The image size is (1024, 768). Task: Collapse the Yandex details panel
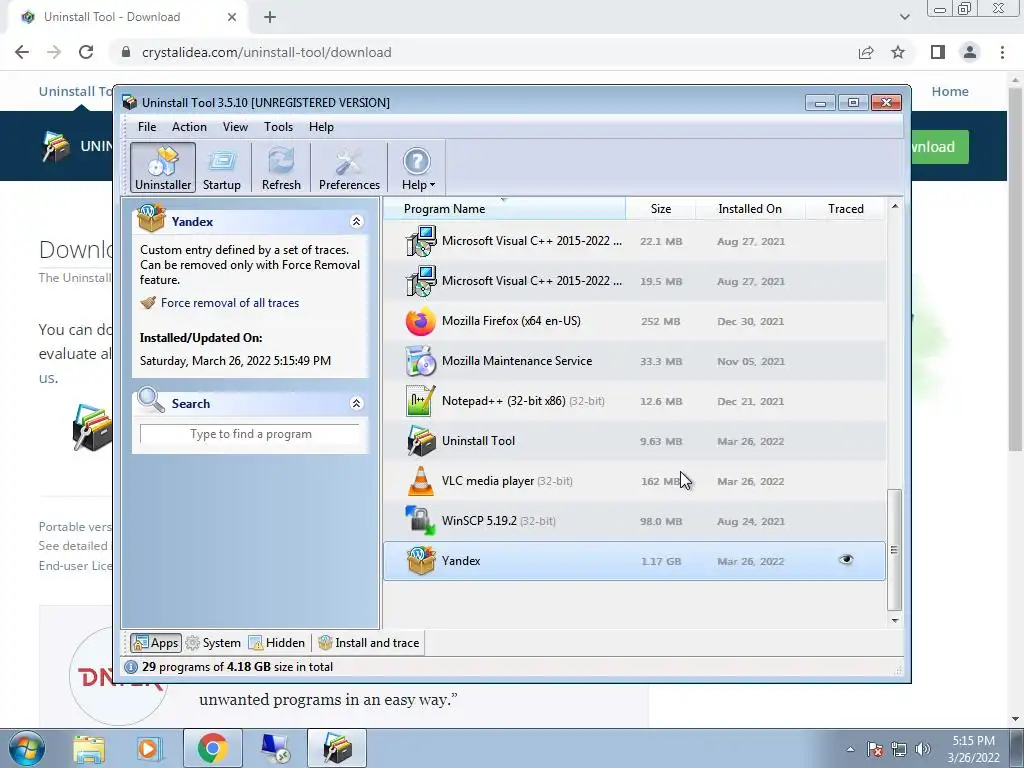[357, 221]
